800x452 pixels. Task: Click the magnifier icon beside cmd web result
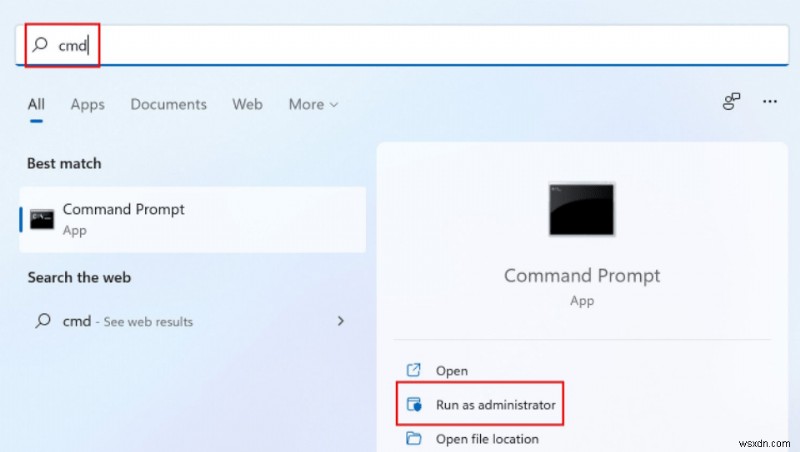[43, 321]
